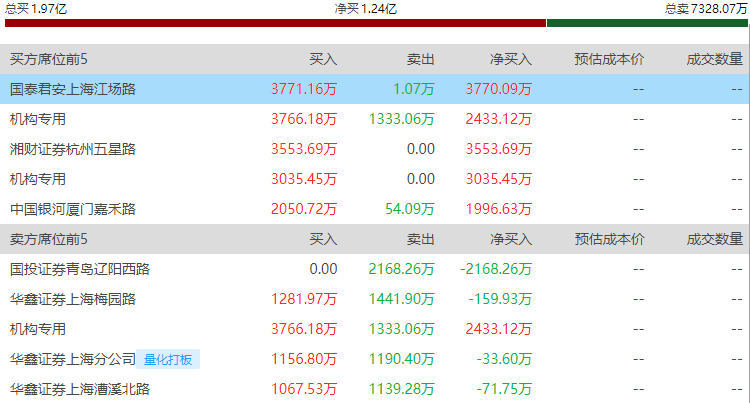The image size is (750, 403).
Task: Click the red buy portion of the bar
Action: point(276,23)
